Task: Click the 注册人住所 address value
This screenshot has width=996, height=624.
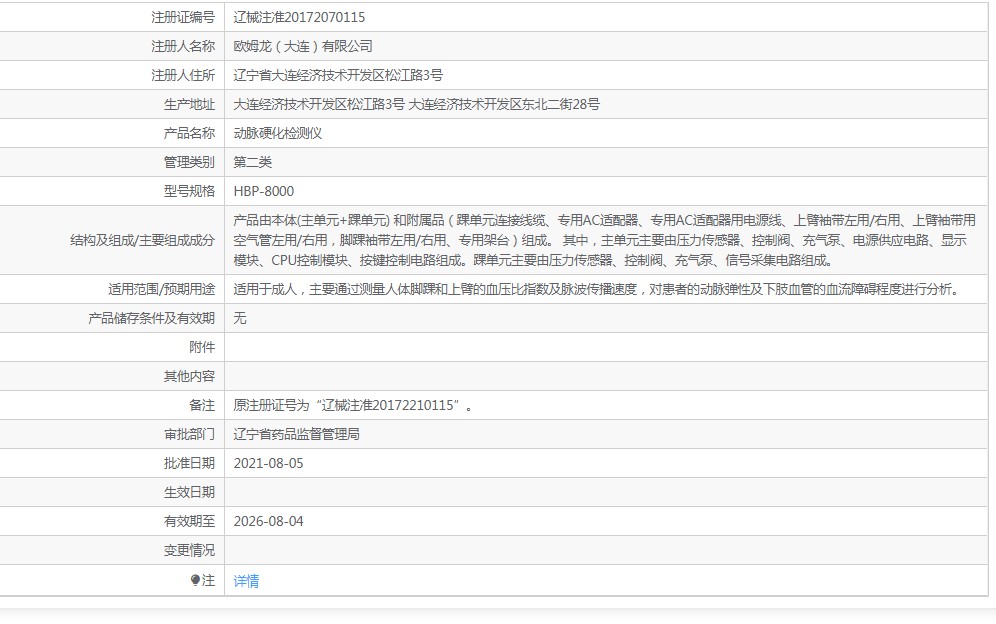Action: (x=338, y=75)
